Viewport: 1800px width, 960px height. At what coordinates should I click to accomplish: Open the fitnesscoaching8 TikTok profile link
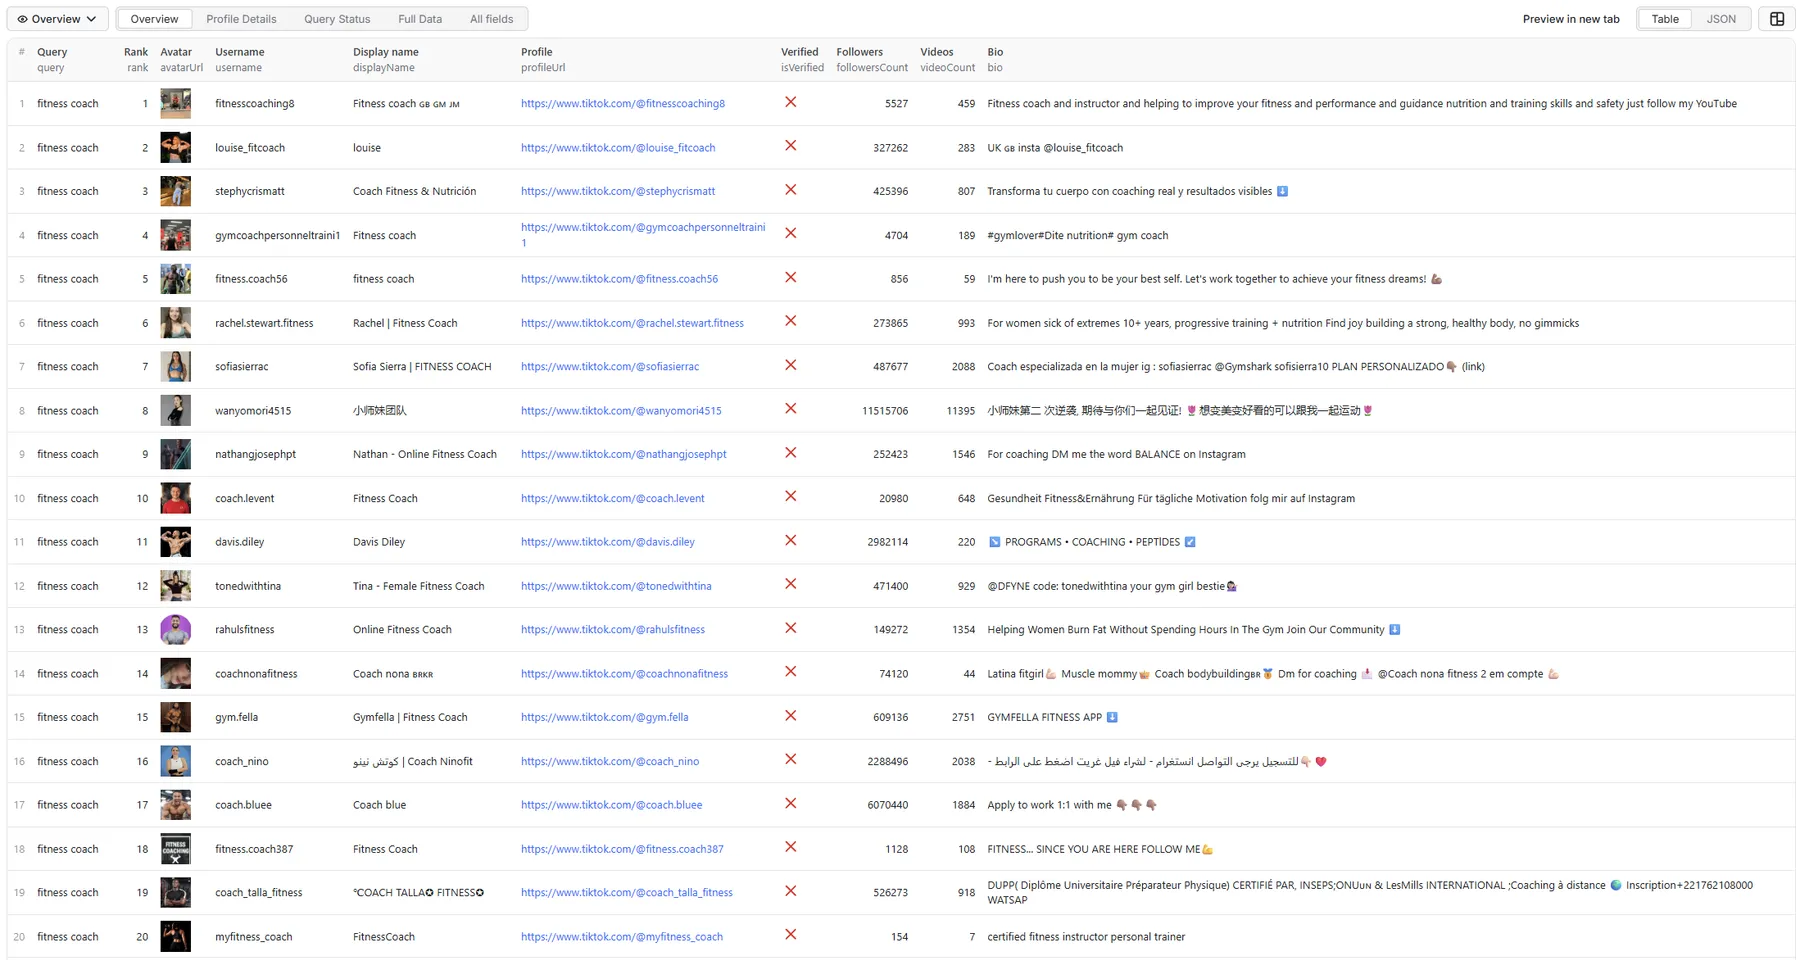pyautogui.click(x=623, y=104)
